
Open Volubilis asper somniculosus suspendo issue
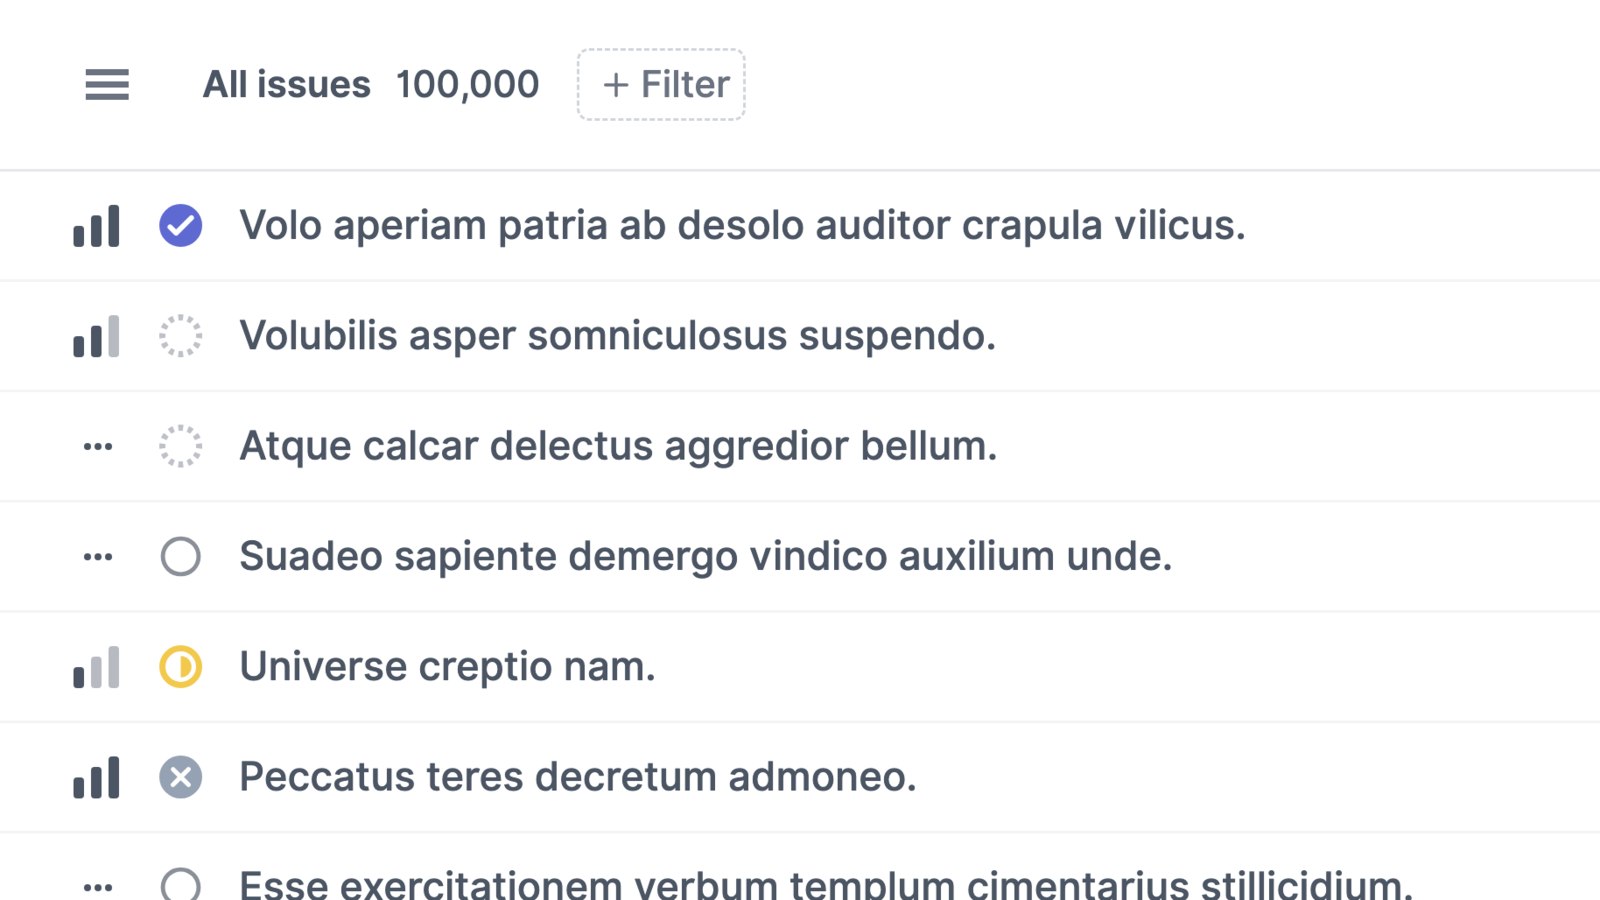pos(617,336)
